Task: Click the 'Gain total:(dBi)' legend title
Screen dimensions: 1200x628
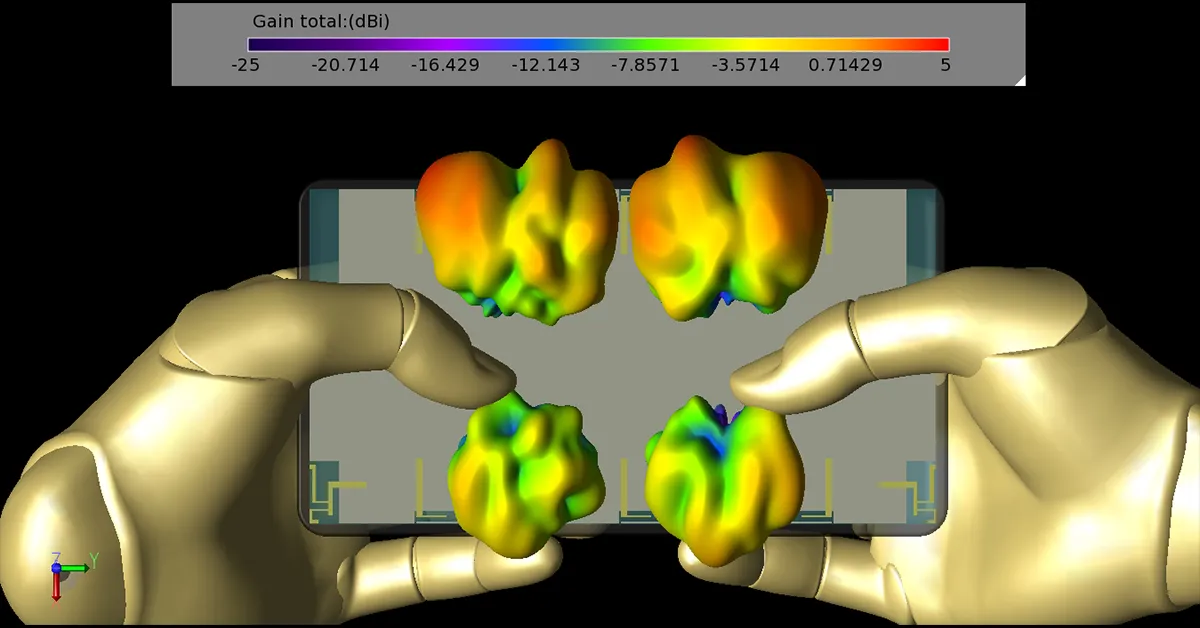Action: click(x=320, y=21)
